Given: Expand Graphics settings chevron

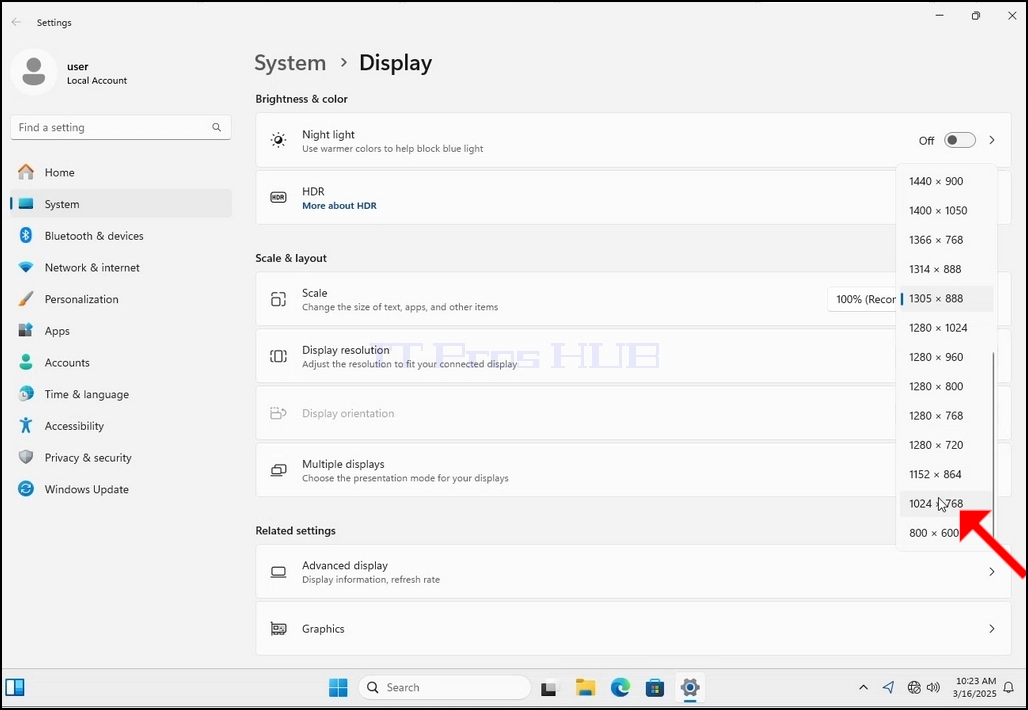Looking at the screenshot, I should pyautogui.click(x=992, y=629).
